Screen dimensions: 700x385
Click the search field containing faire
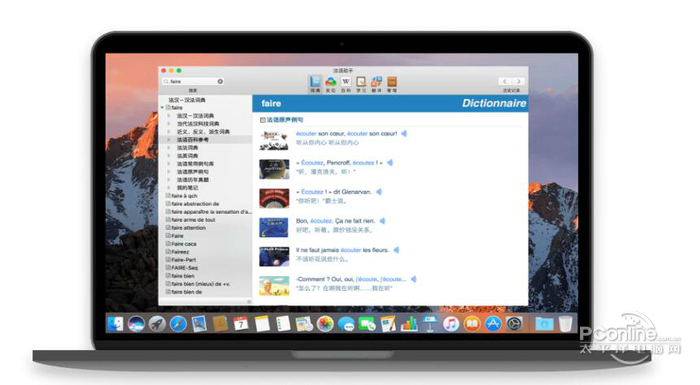193,81
